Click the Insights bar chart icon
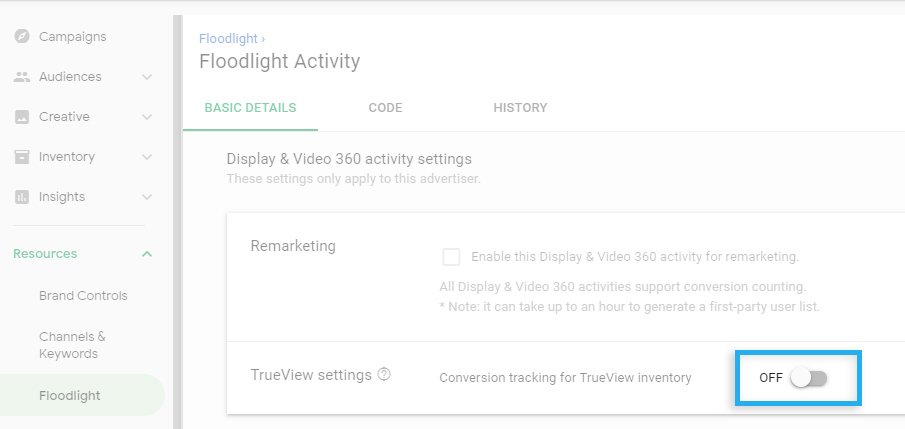 point(21,197)
